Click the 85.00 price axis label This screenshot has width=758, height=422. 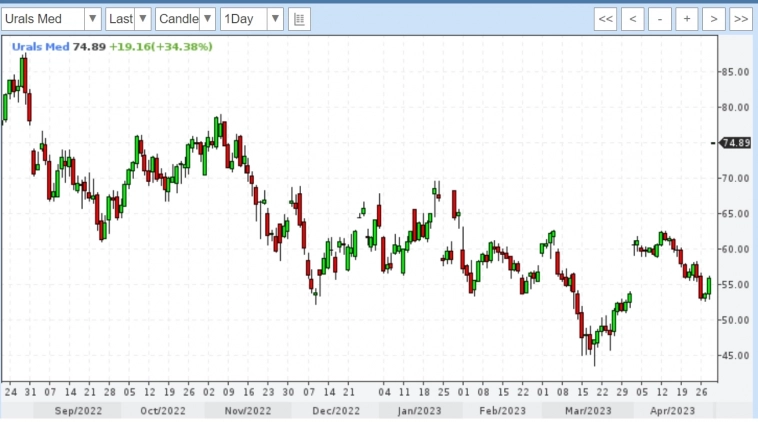pyautogui.click(x=736, y=72)
